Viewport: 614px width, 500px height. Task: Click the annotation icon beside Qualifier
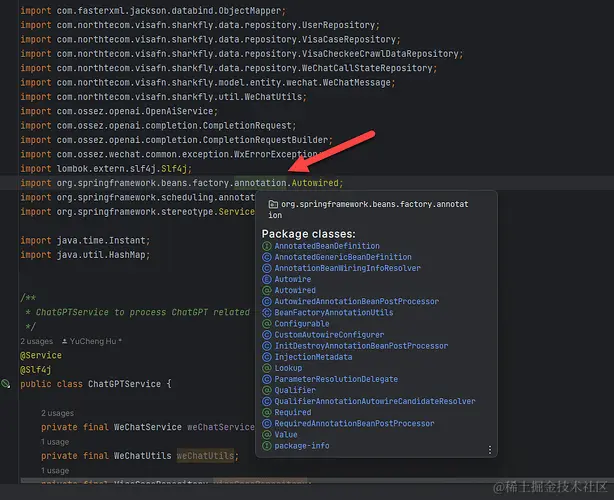[267, 390]
